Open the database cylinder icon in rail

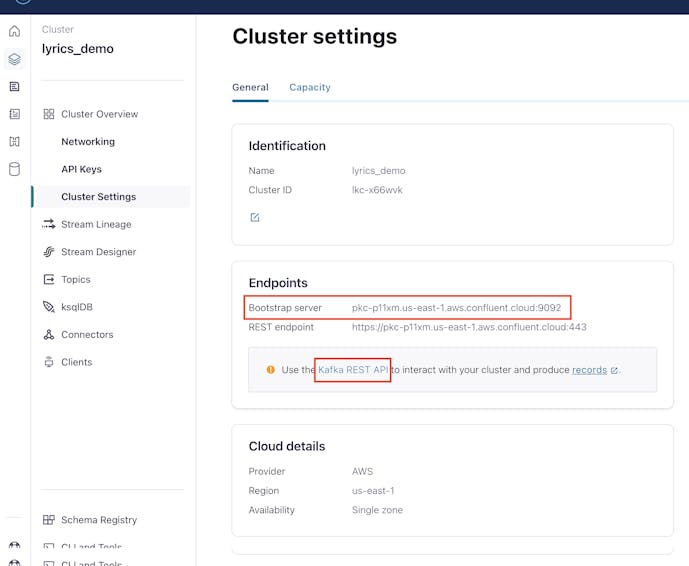point(15,169)
